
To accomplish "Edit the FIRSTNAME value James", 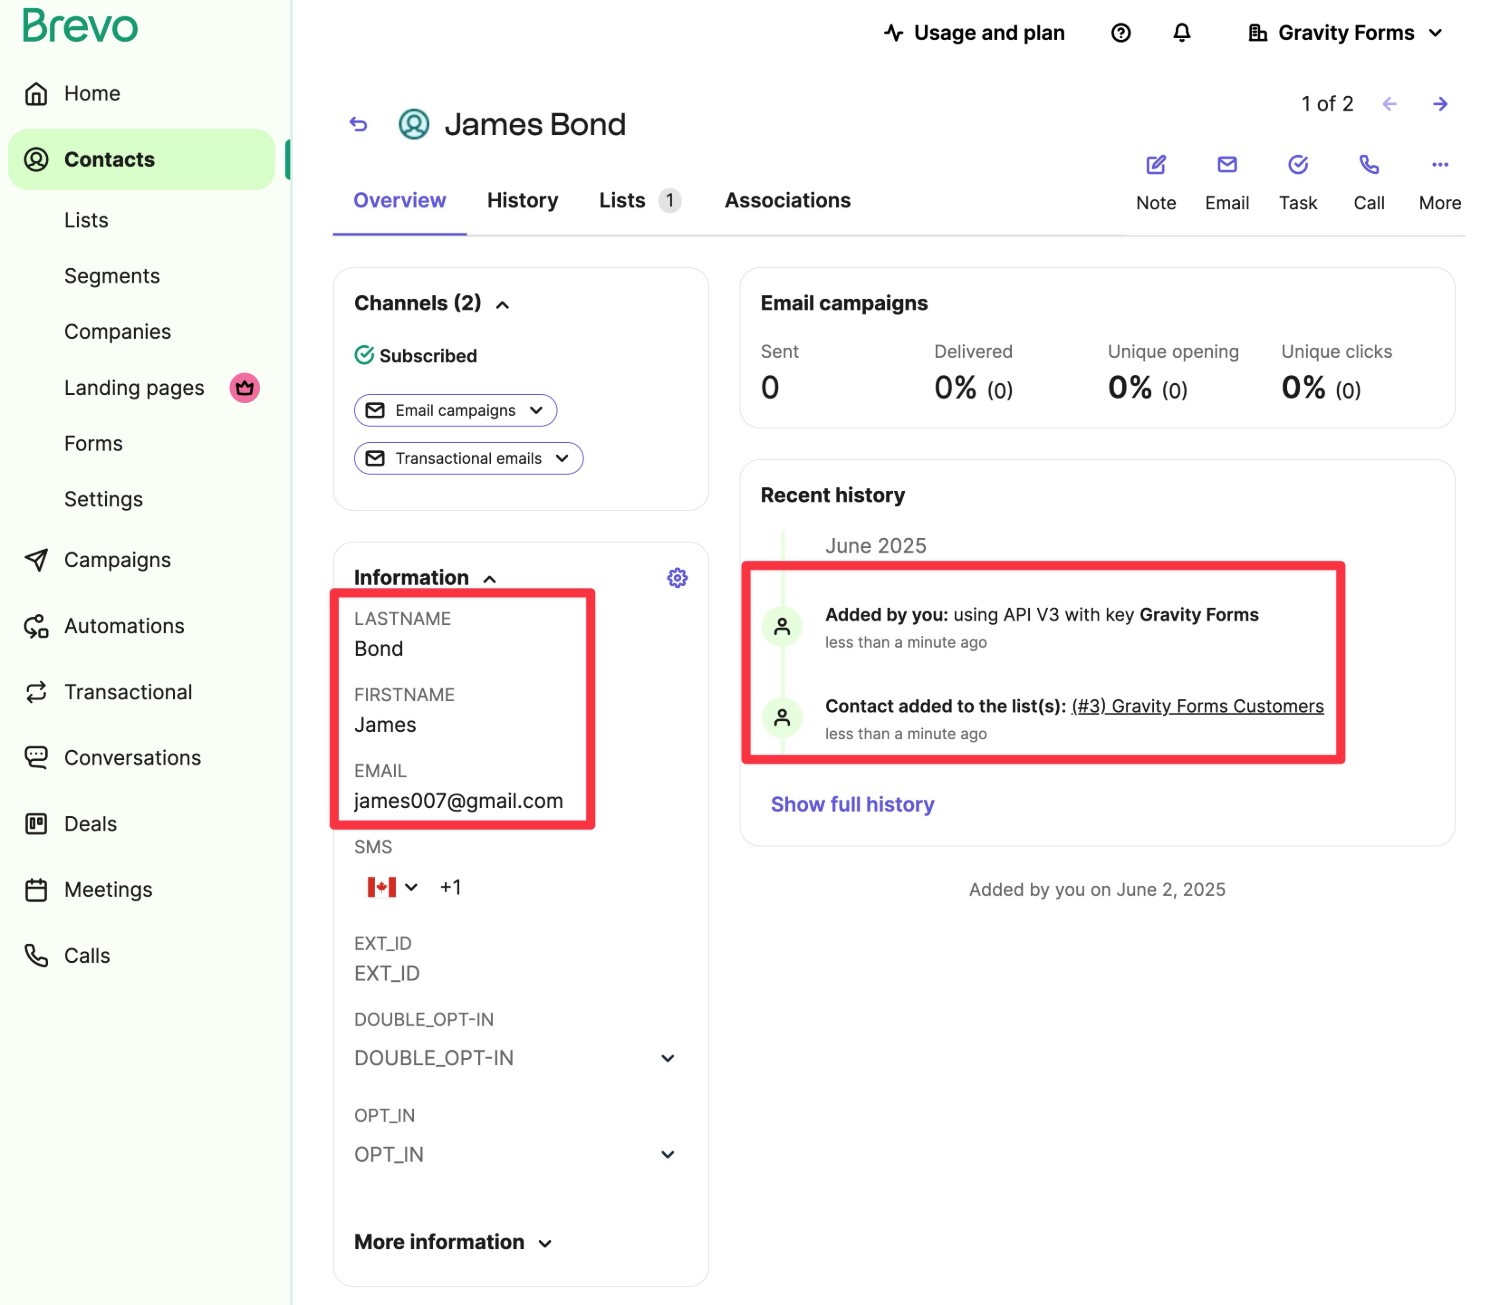I will pyautogui.click(x=385, y=725).
